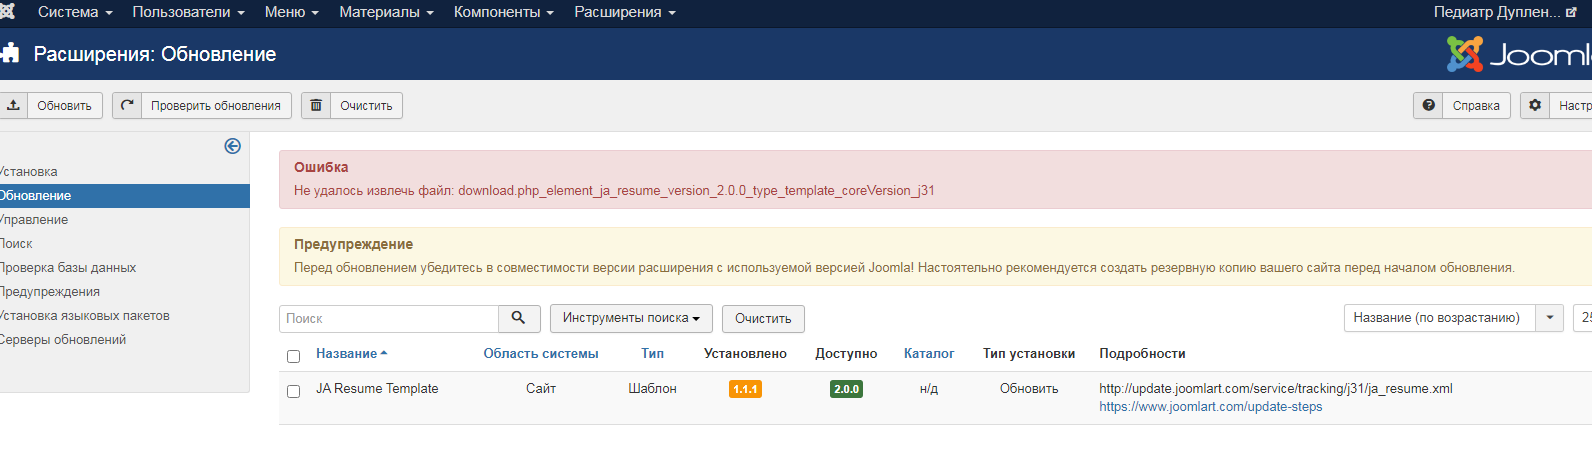Open the Расширения top menu
This screenshot has height=459, width=1592.
click(x=625, y=12)
